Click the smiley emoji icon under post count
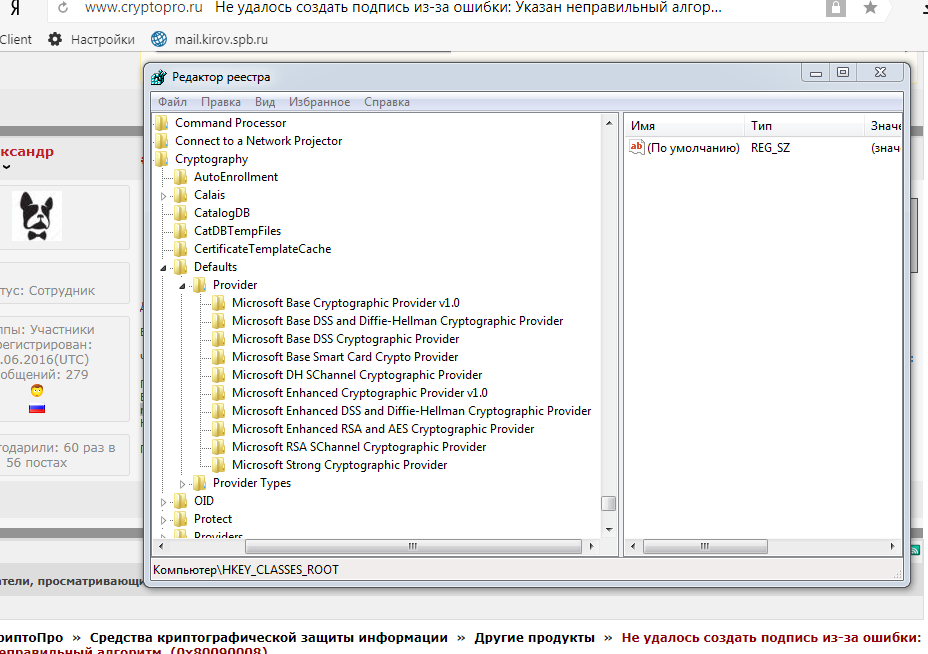The image size is (928, 654). pos(37,391)
